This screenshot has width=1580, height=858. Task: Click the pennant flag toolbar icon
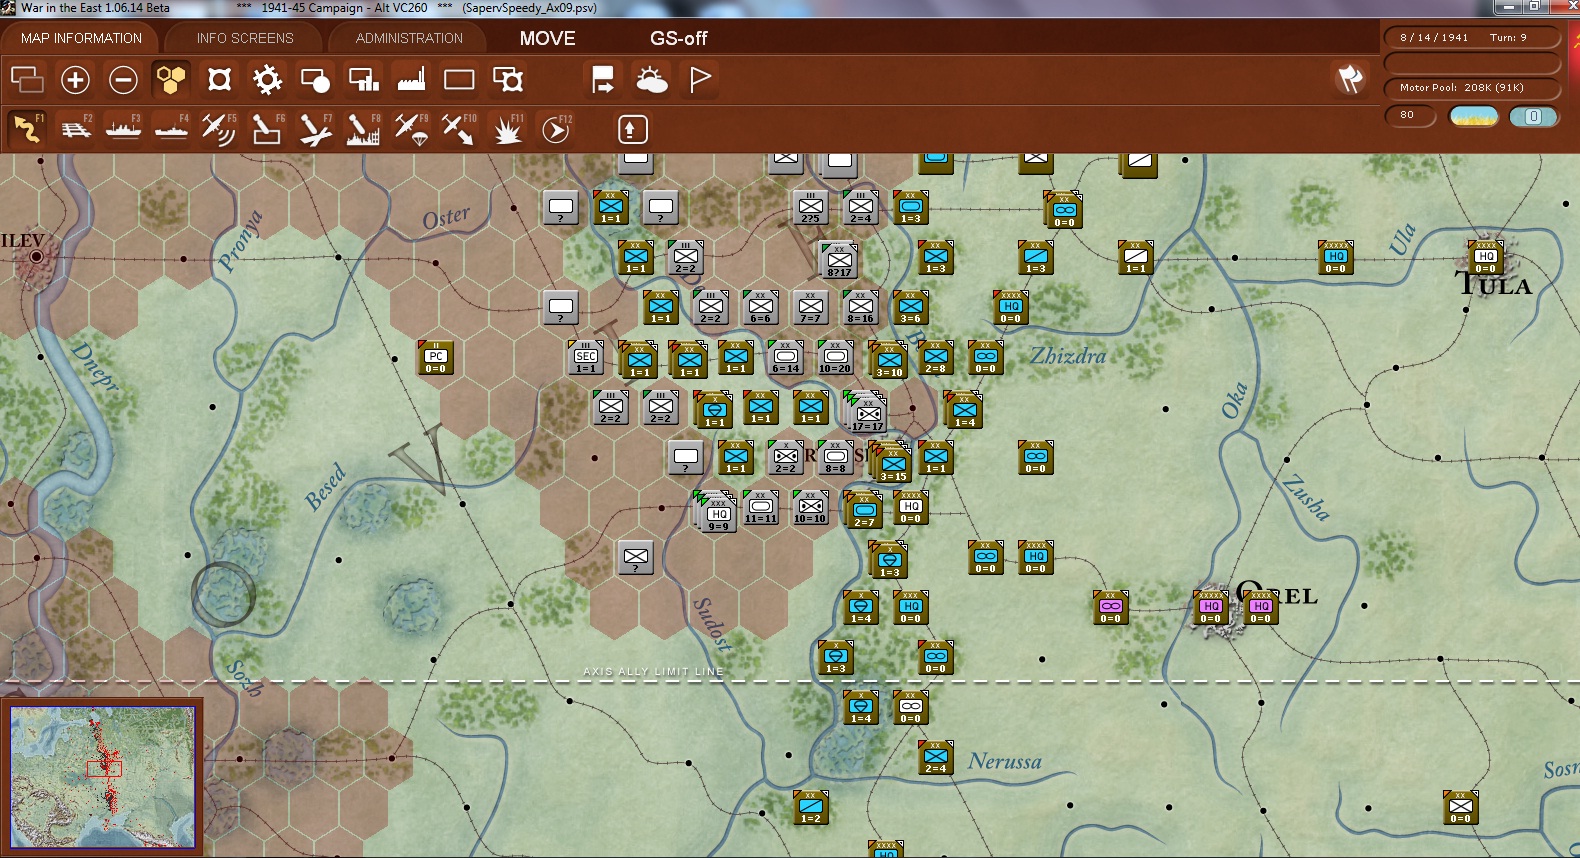point(700,79)
